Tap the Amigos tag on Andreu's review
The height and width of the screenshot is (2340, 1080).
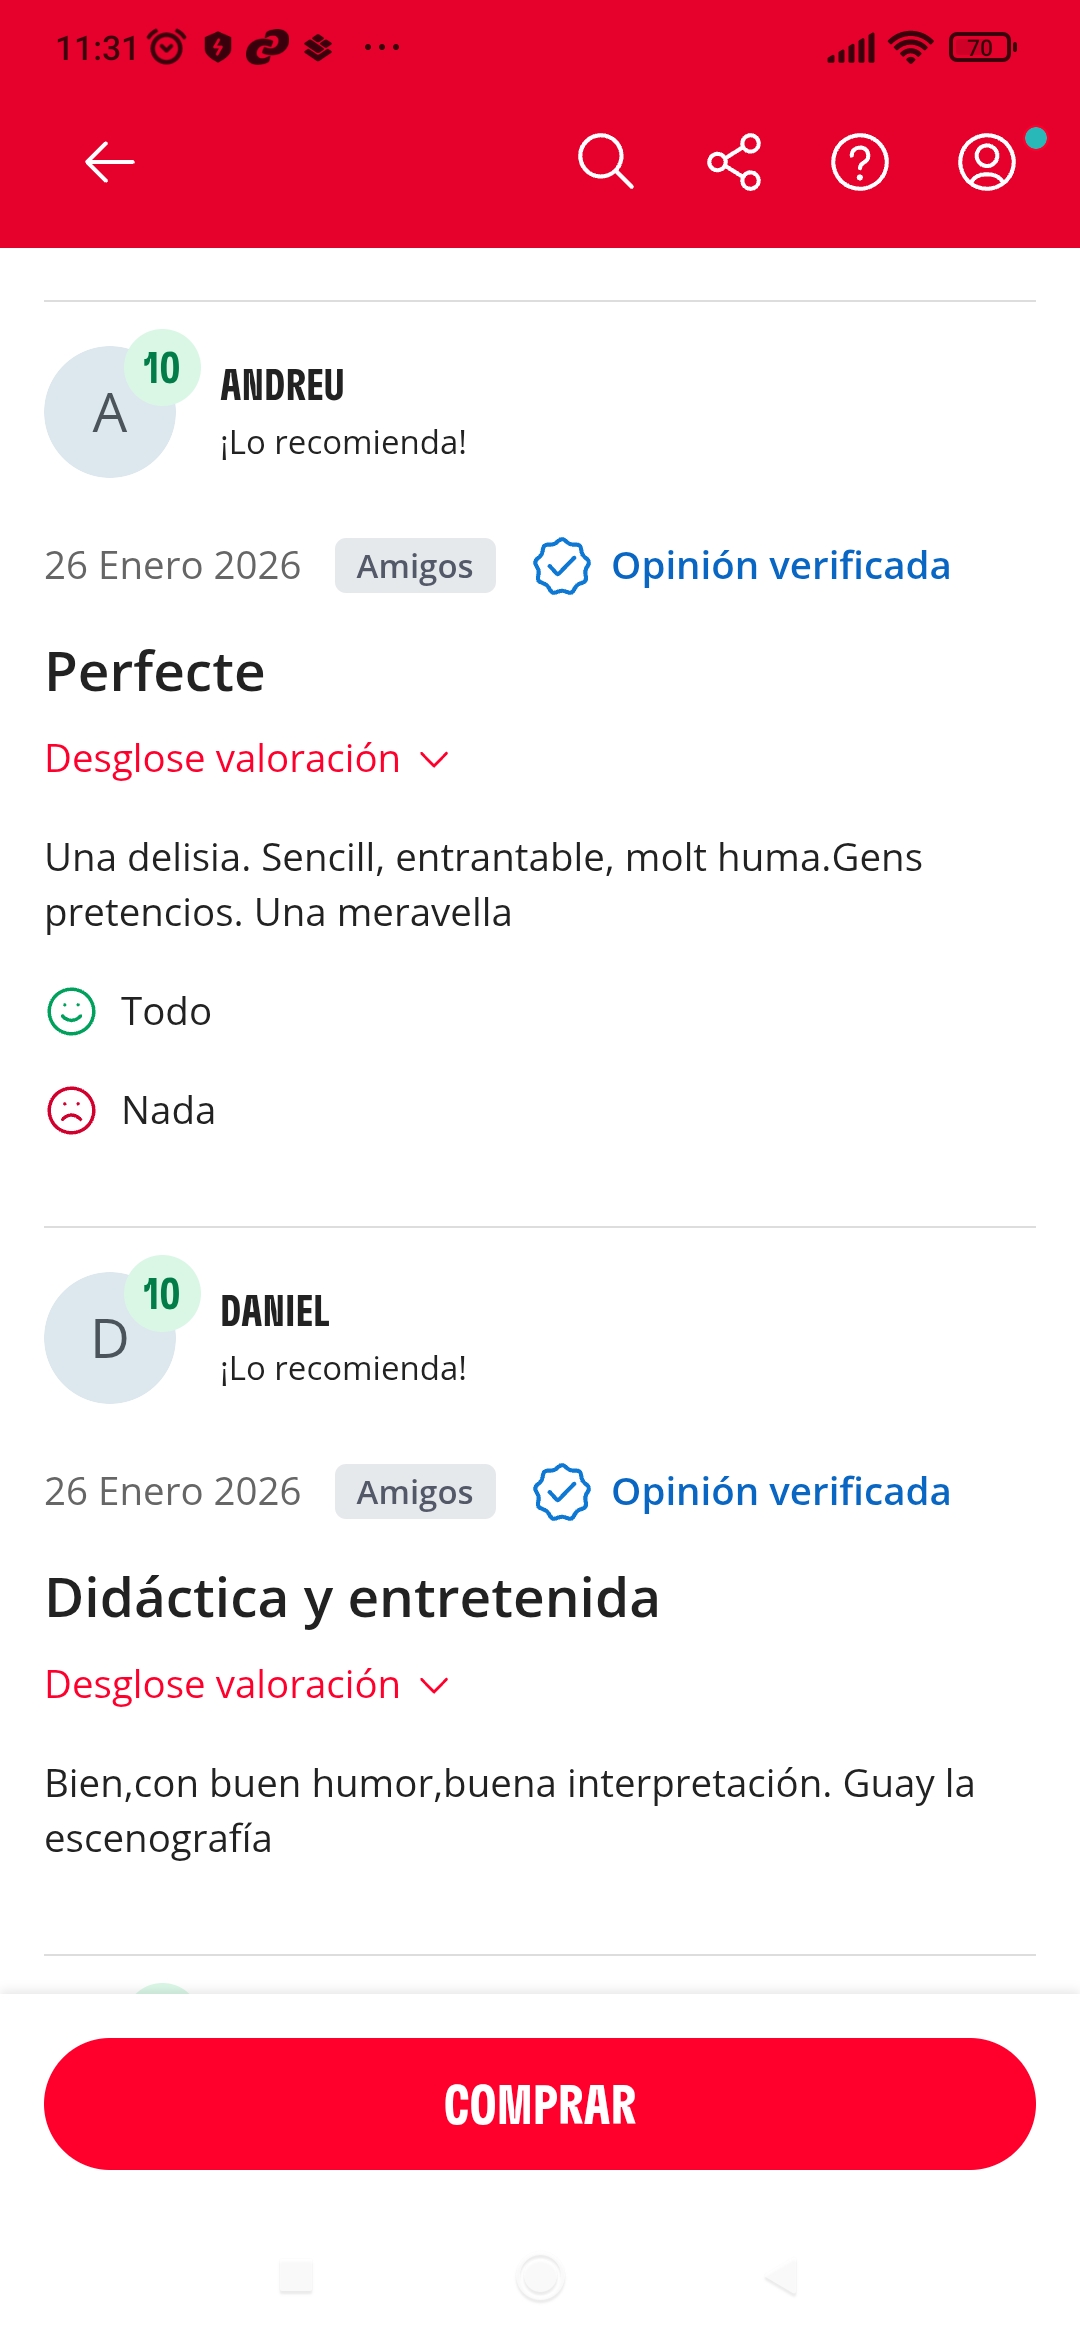click(x=415, y=566)
